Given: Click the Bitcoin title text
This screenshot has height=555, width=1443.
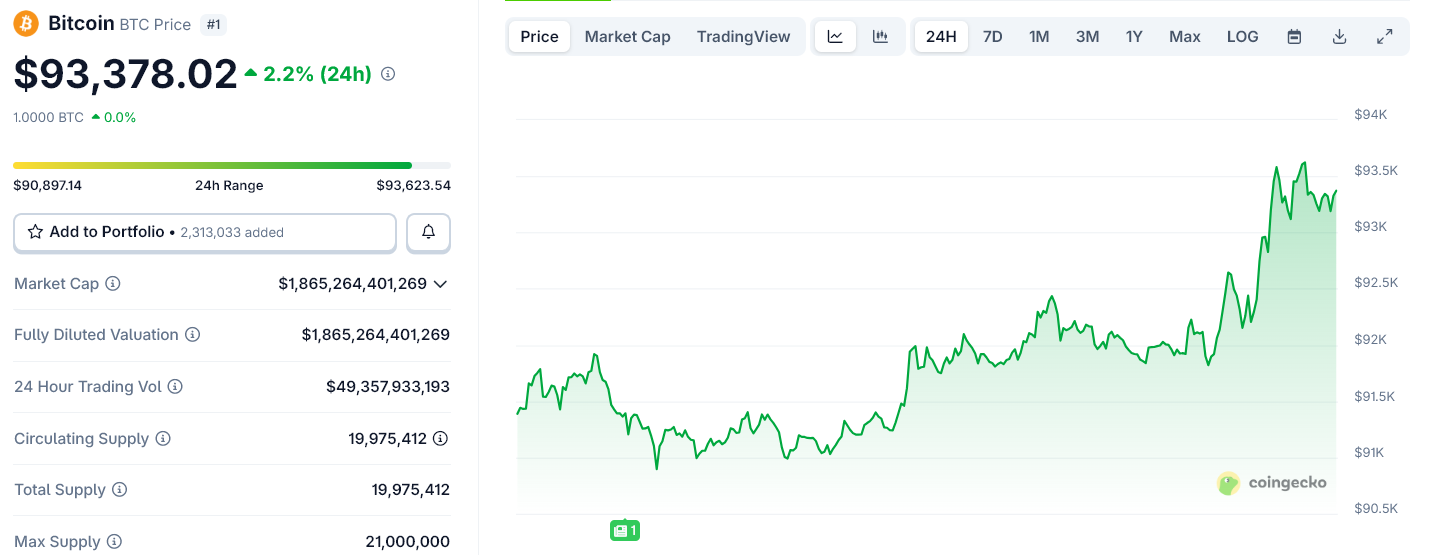Looking at the screenshot, I should [x=81, y=23].
